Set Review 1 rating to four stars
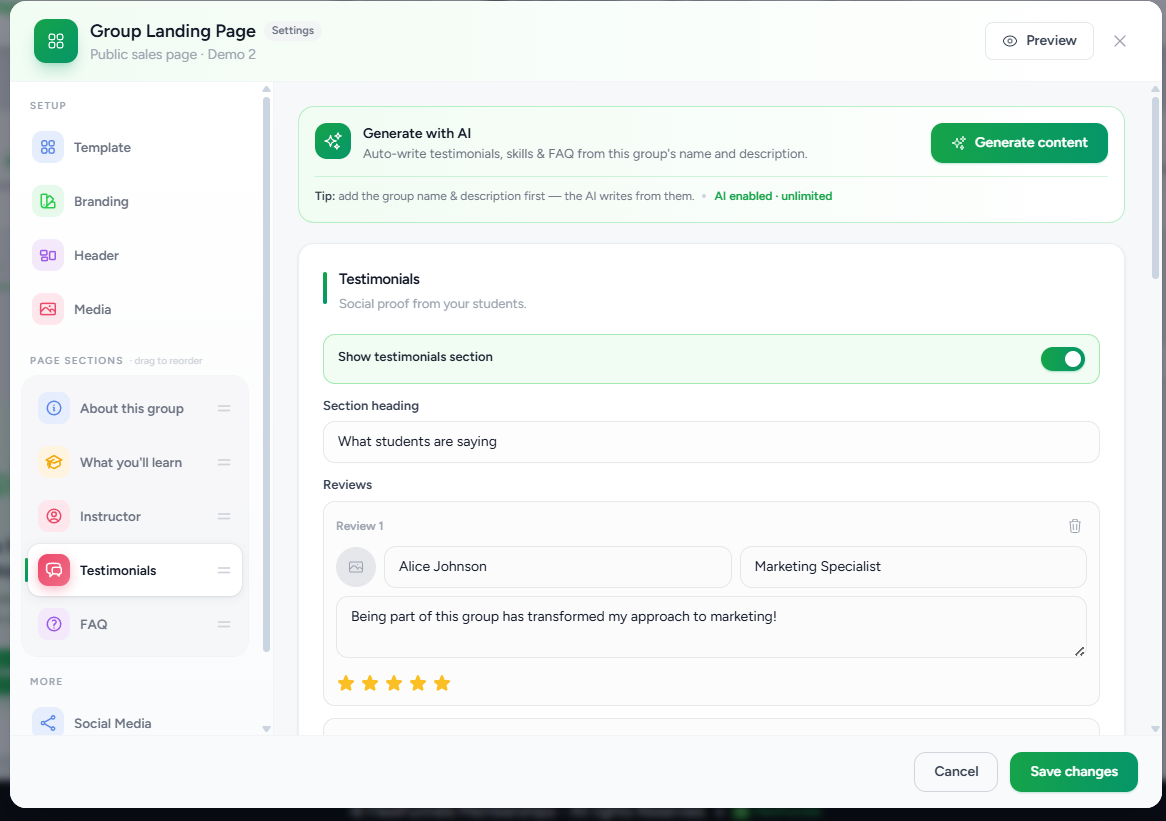 (418, 683)
